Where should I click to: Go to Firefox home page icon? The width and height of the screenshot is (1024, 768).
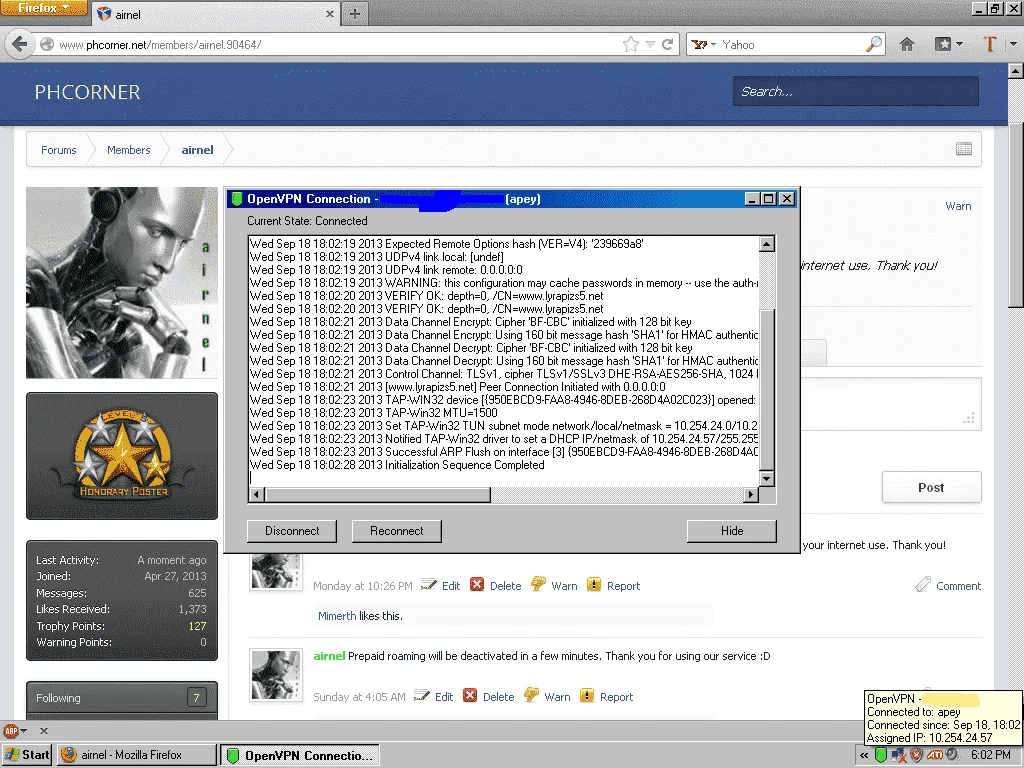coord(906,44)
